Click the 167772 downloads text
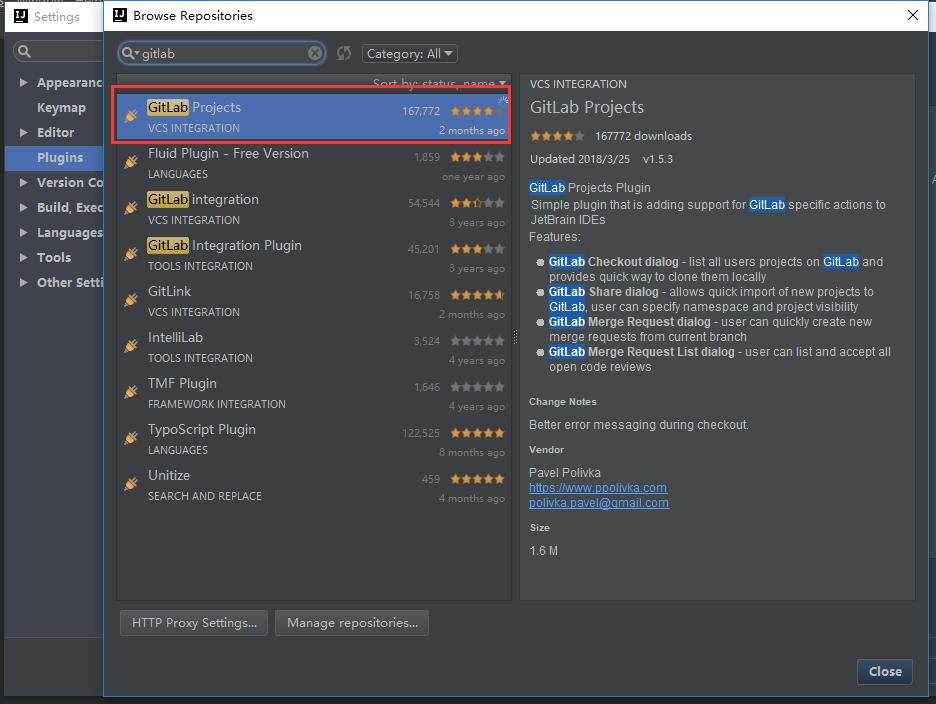936x704 pixels. click(x=644, y=136)
